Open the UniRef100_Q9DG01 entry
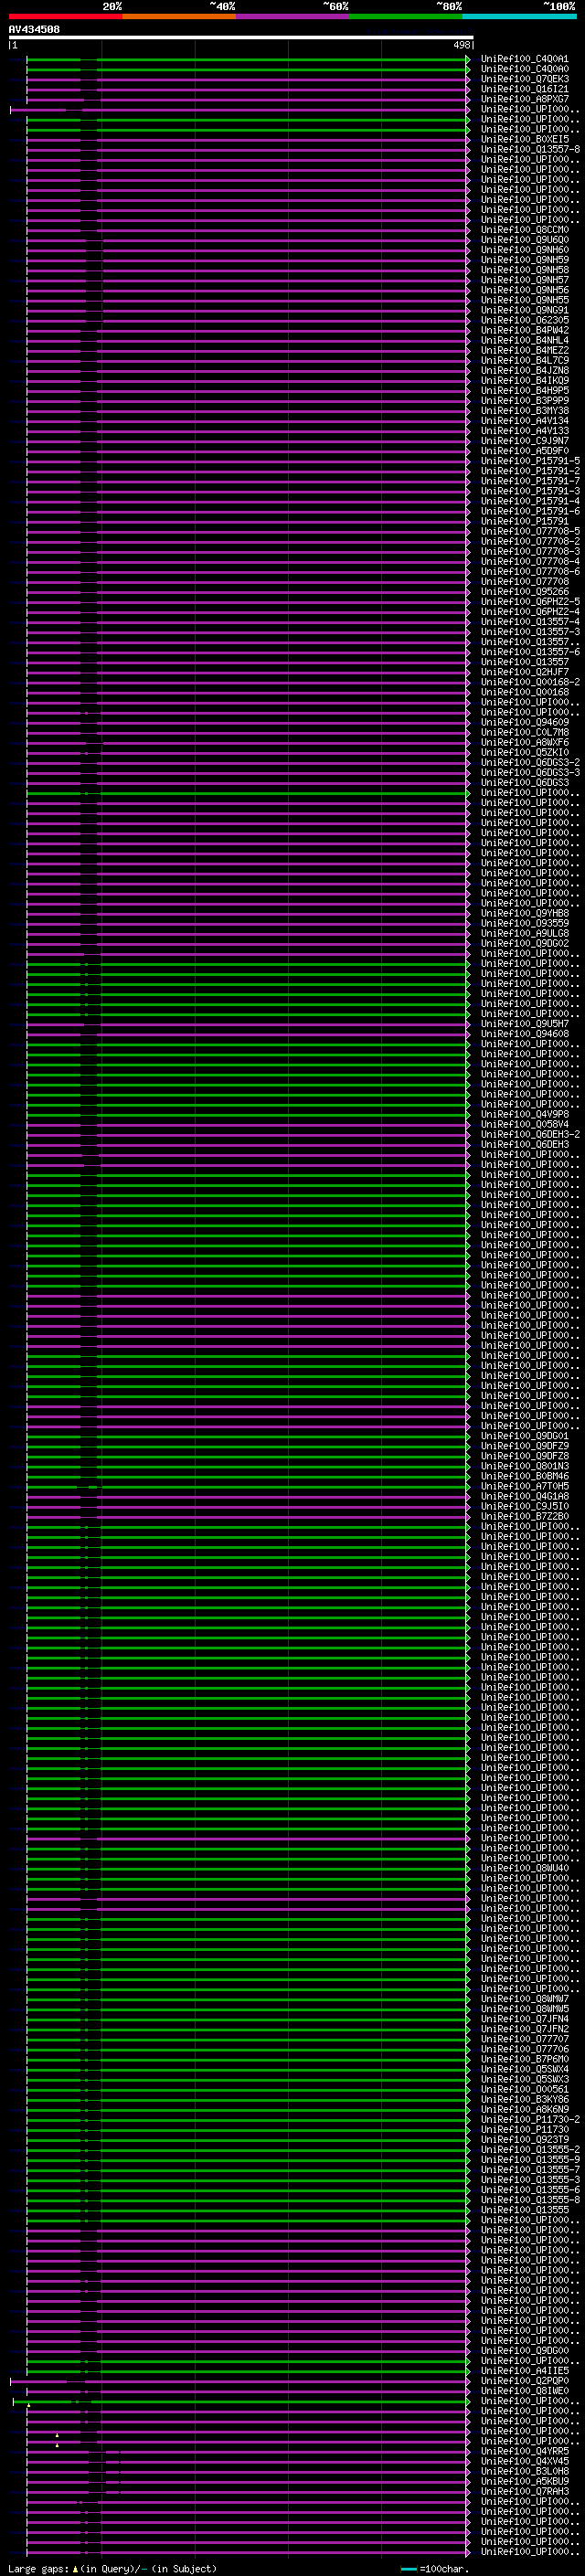This screenshot has height=2576, width=585. point(525,1436)
